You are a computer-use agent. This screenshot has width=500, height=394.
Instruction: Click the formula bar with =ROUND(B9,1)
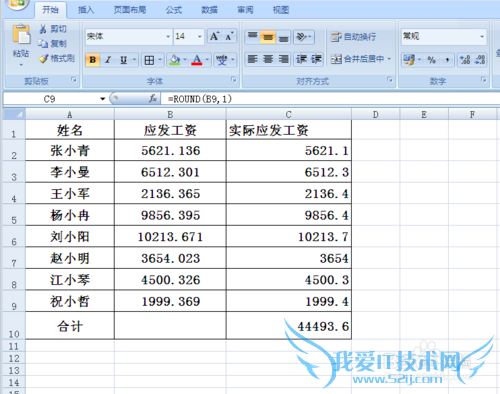click(x=330, y=99)
